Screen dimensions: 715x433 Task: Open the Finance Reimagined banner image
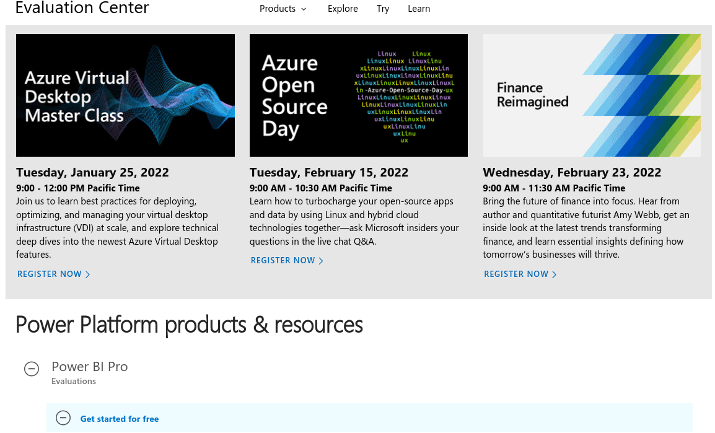[x=591, y=95]
